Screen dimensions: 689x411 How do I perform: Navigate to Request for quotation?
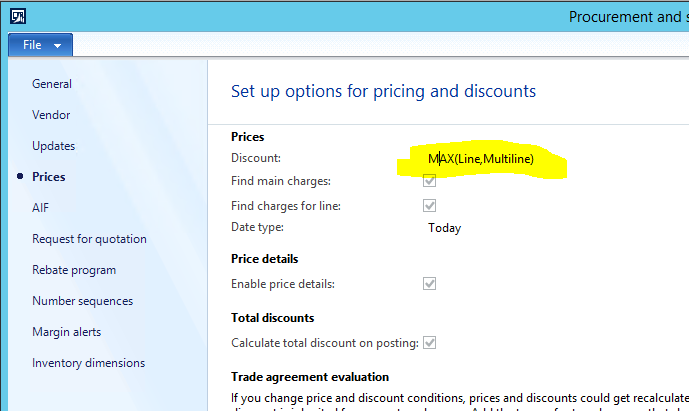(x=89, y=239)
